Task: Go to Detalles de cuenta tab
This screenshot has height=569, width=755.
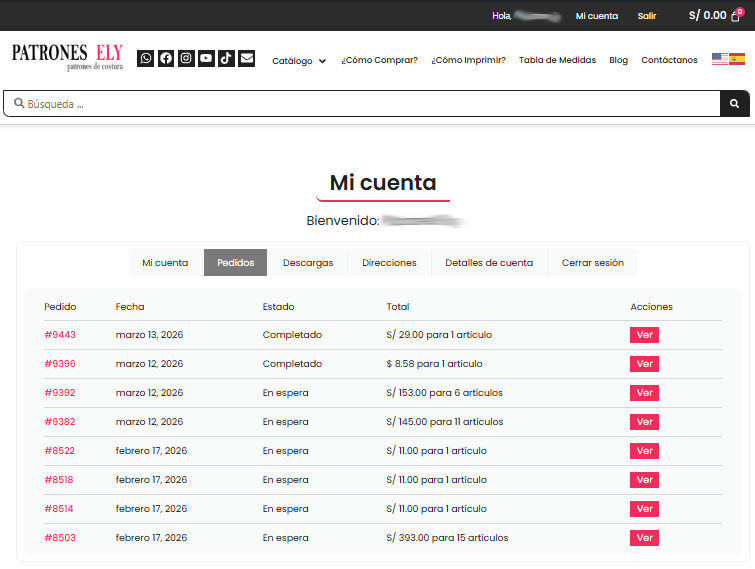Action: tap(489, 263)
